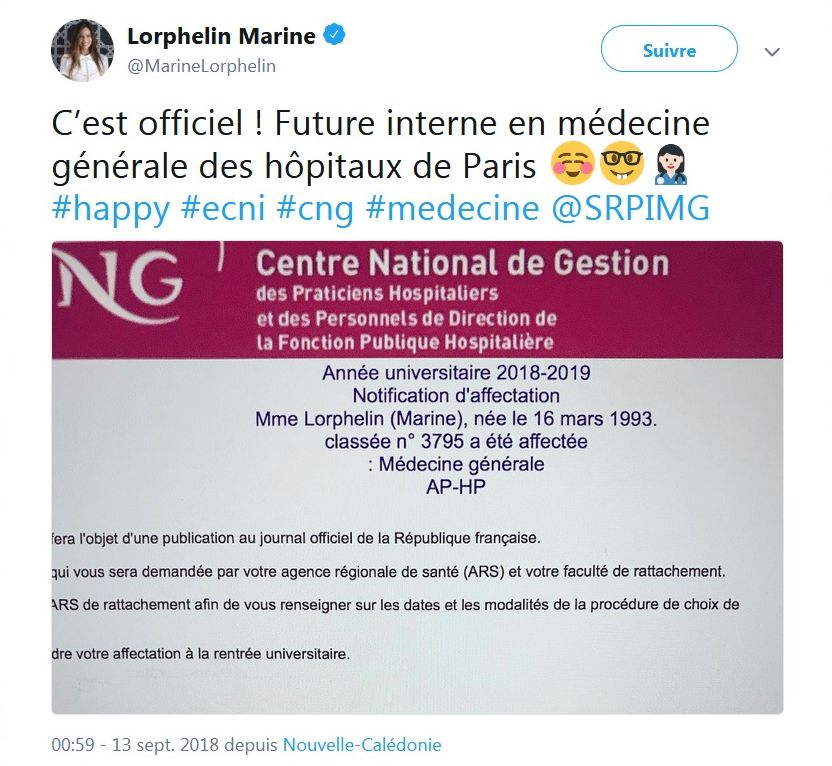Visit the @SRPIMG mention

(x=630, y=207)
